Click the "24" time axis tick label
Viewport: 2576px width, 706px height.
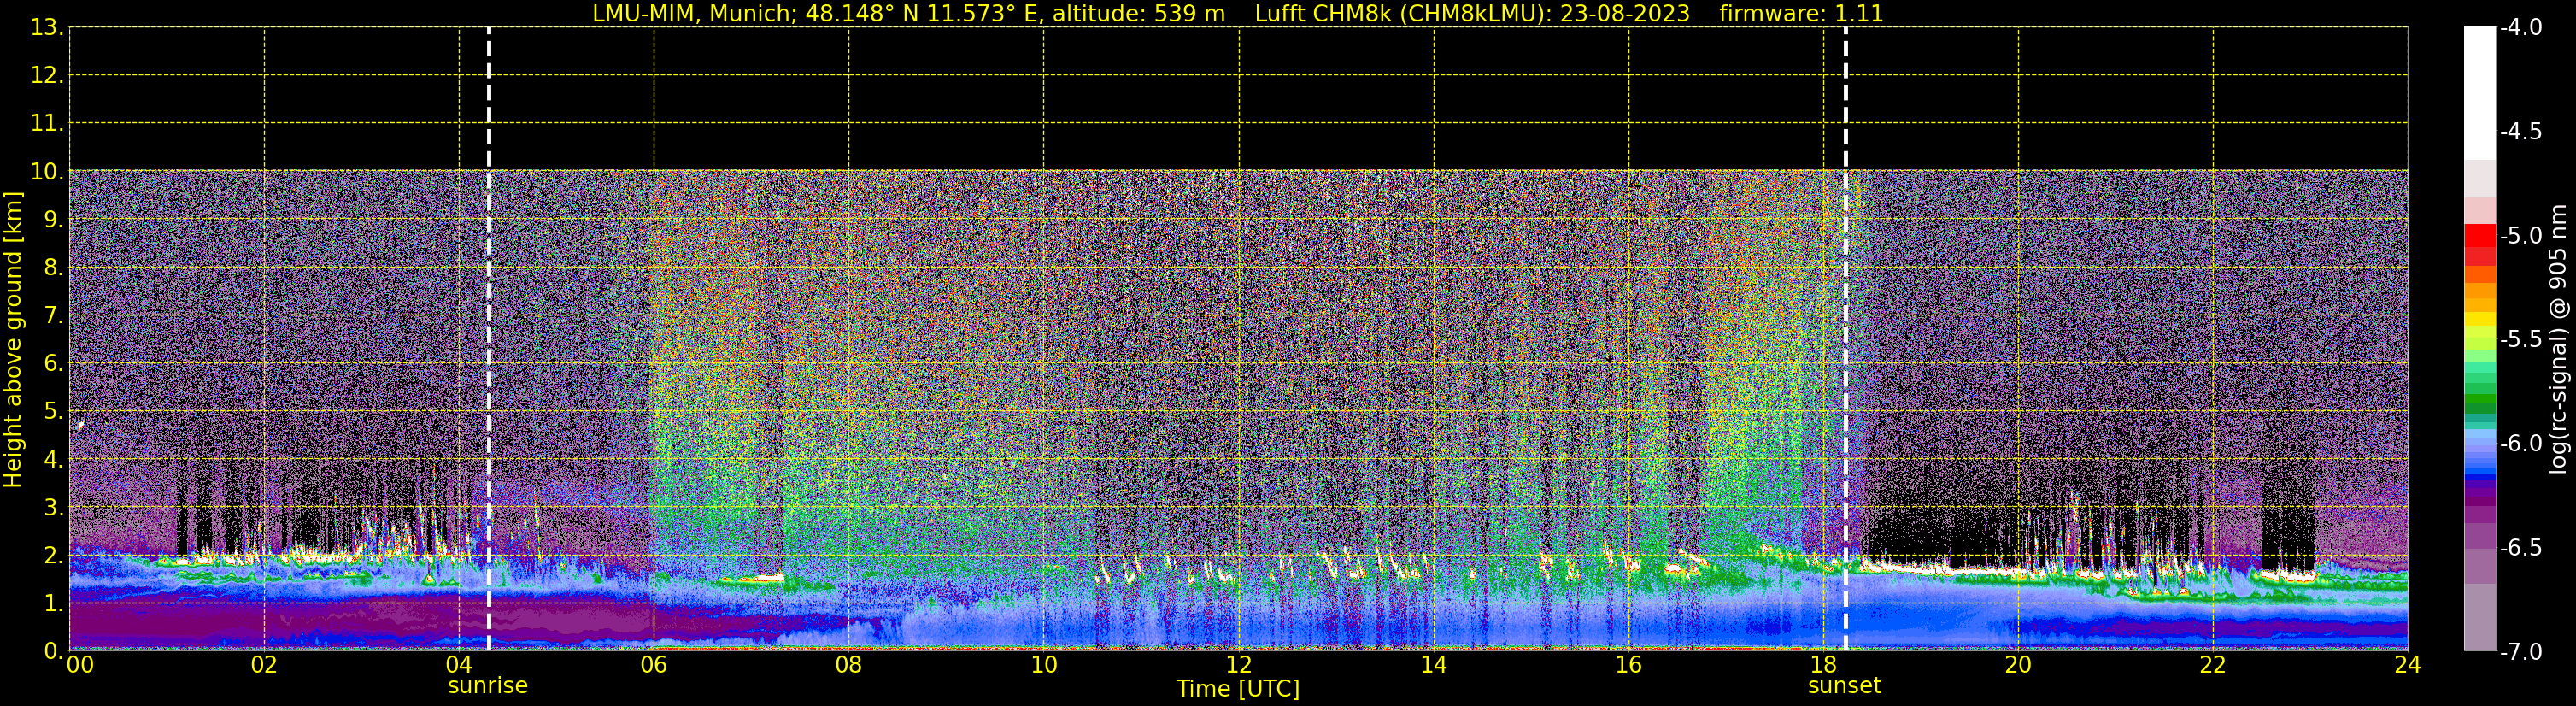coord(2407,665)
